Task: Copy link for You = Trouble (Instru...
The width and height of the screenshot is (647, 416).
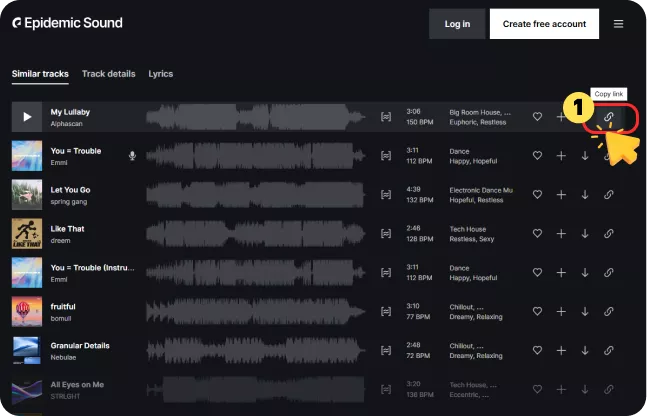Action: click(x=609, y=272)
